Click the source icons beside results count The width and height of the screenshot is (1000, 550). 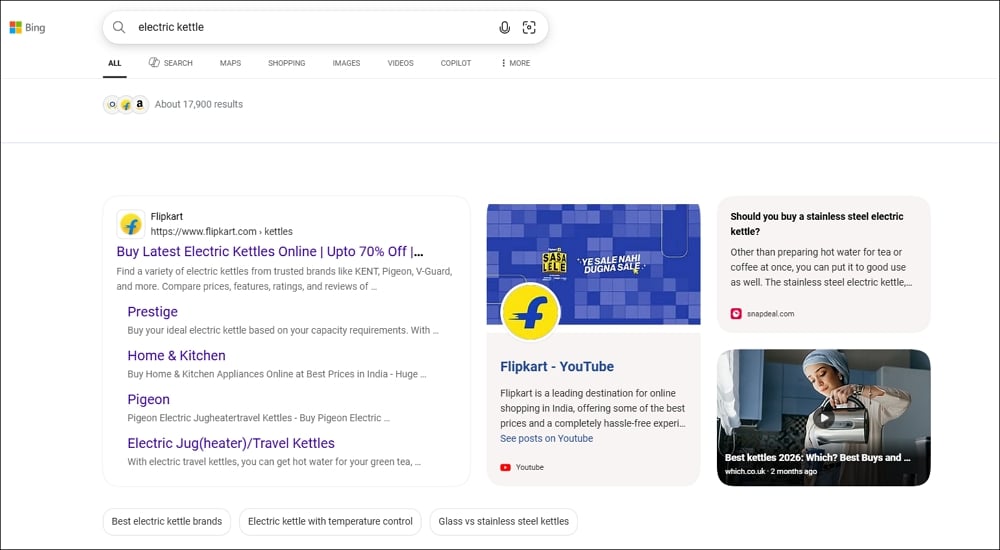126,105
